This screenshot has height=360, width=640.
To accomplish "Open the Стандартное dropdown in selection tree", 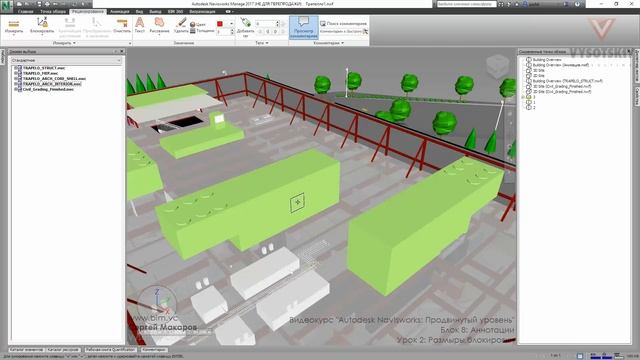I will [66, 60].
